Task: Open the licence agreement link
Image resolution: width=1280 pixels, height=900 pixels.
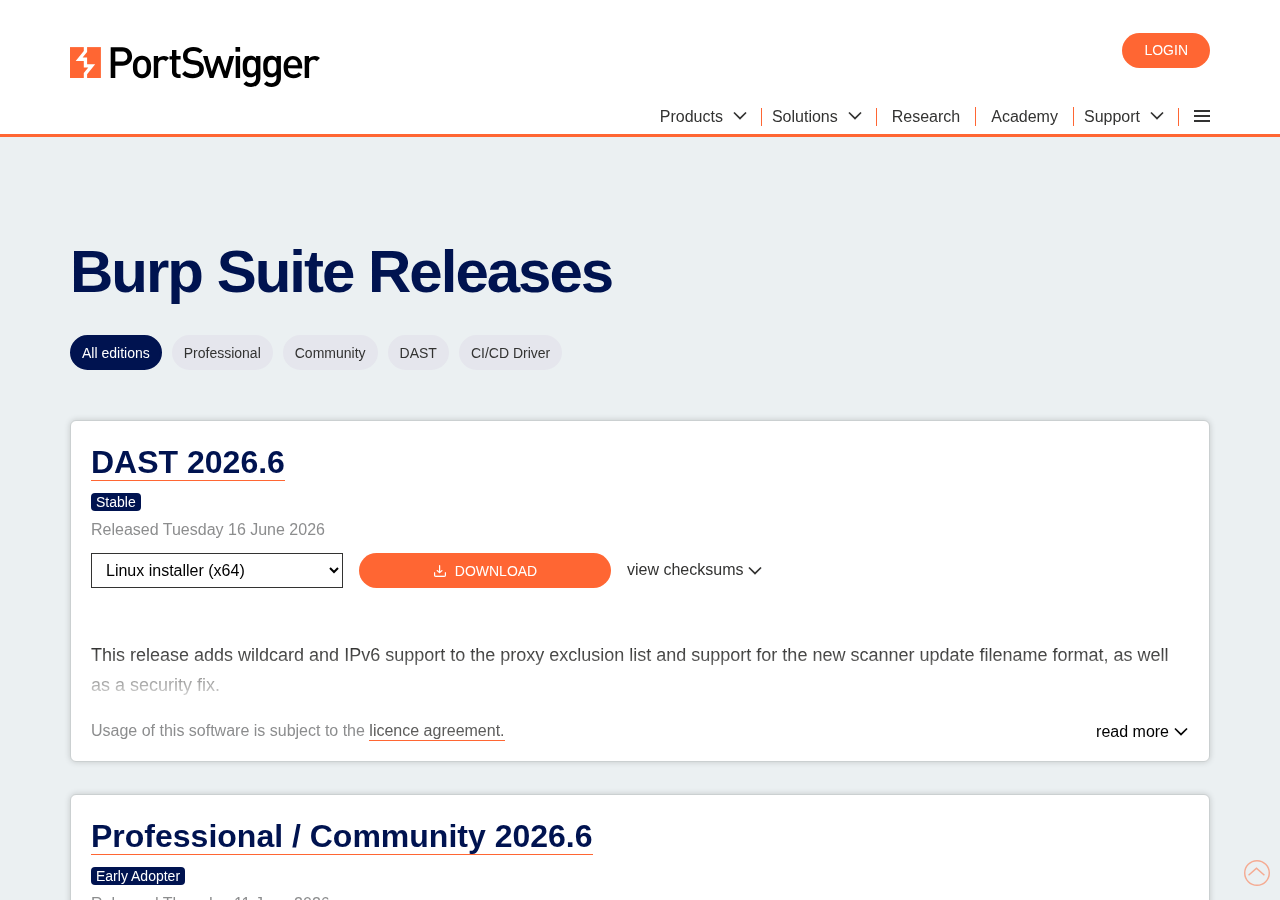Action: tap(437, 731)
